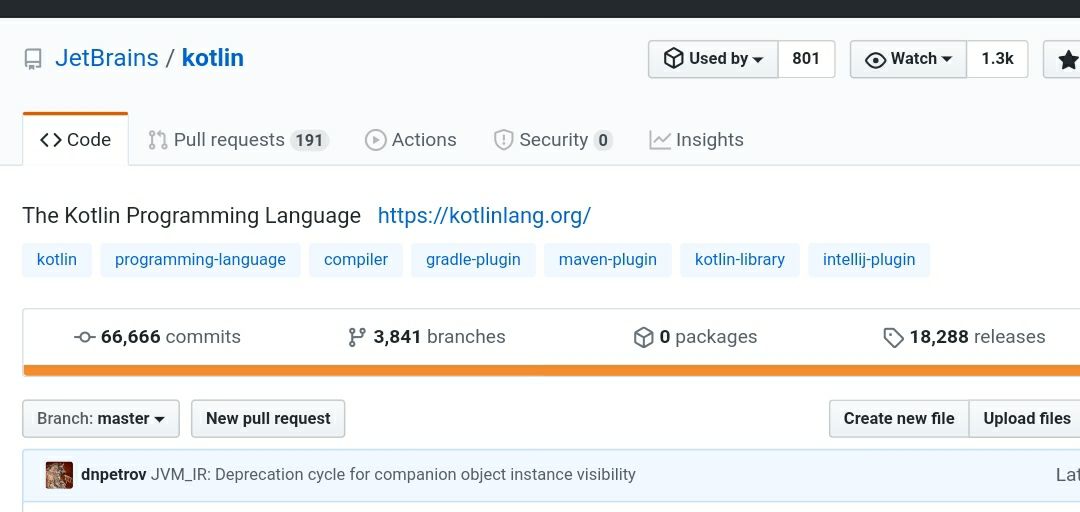The width and height of the screenshot is (1080, 512).
Task: Click the New pull request button
Action: [x=268, y=418]
